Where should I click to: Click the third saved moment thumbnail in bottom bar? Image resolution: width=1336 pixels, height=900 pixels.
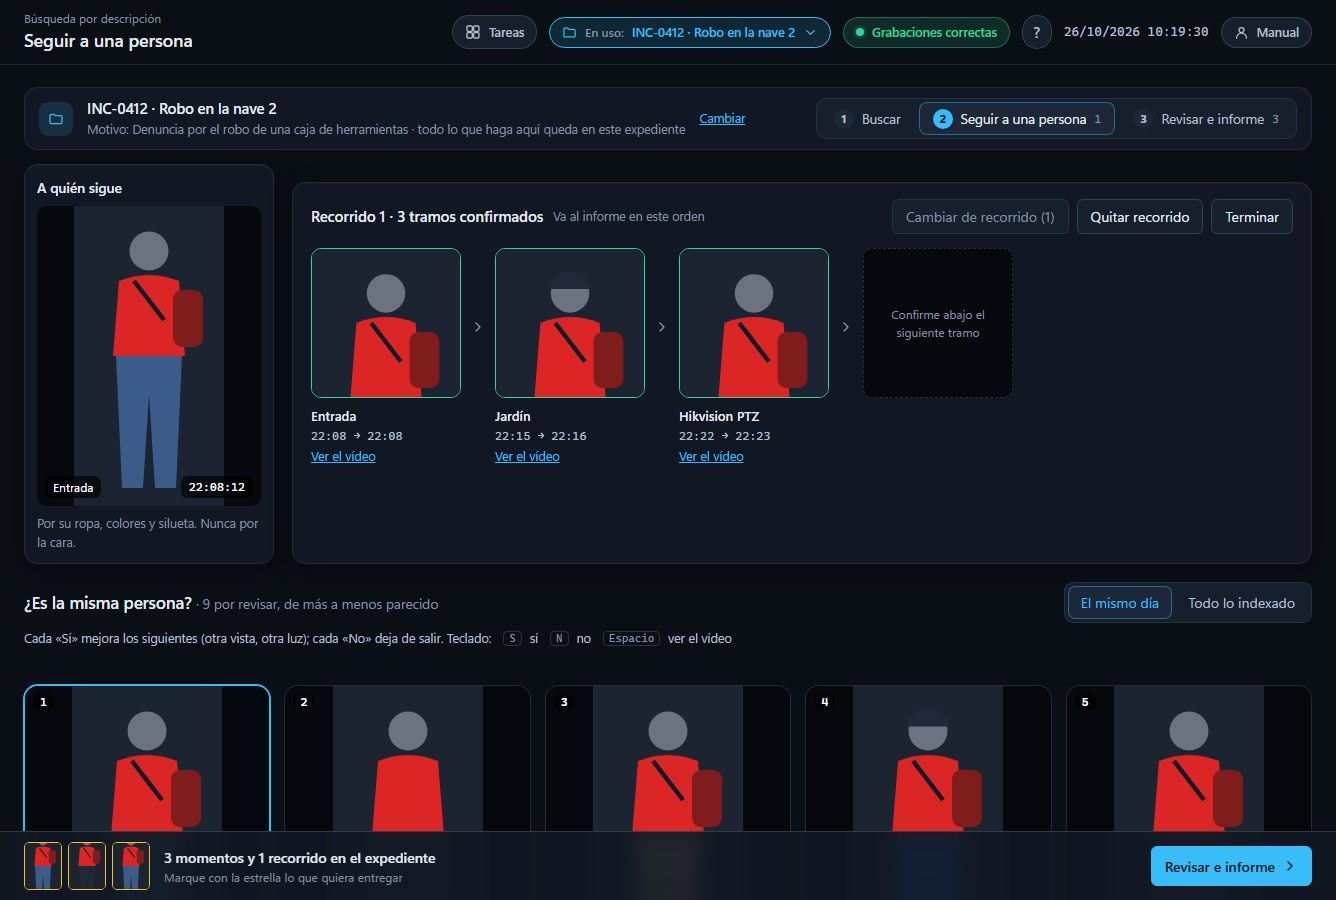click(131, 866)
